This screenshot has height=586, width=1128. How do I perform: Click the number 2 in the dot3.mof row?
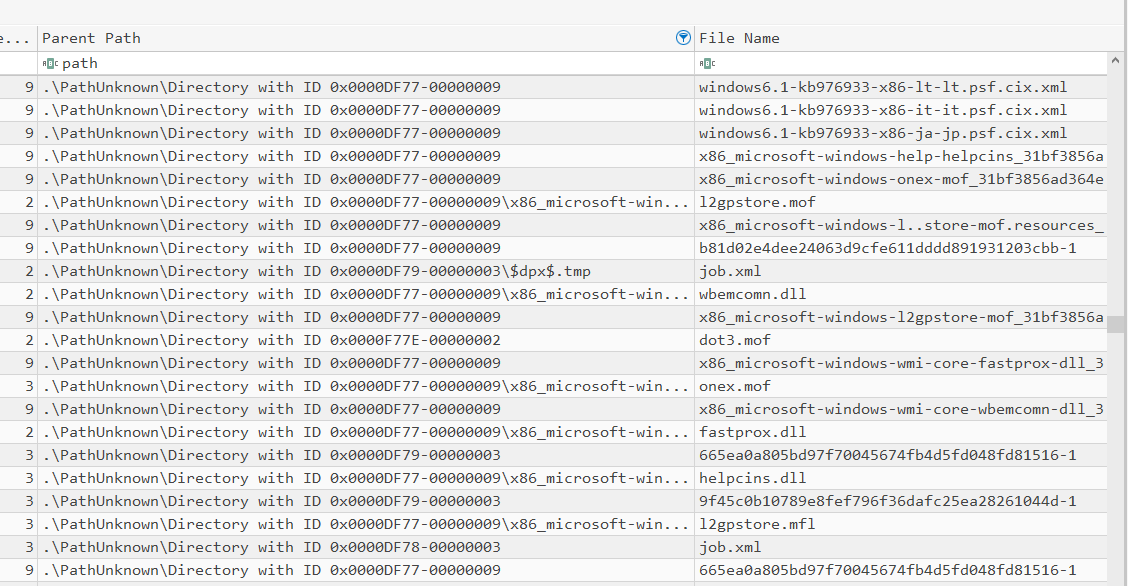coord(29,340)
